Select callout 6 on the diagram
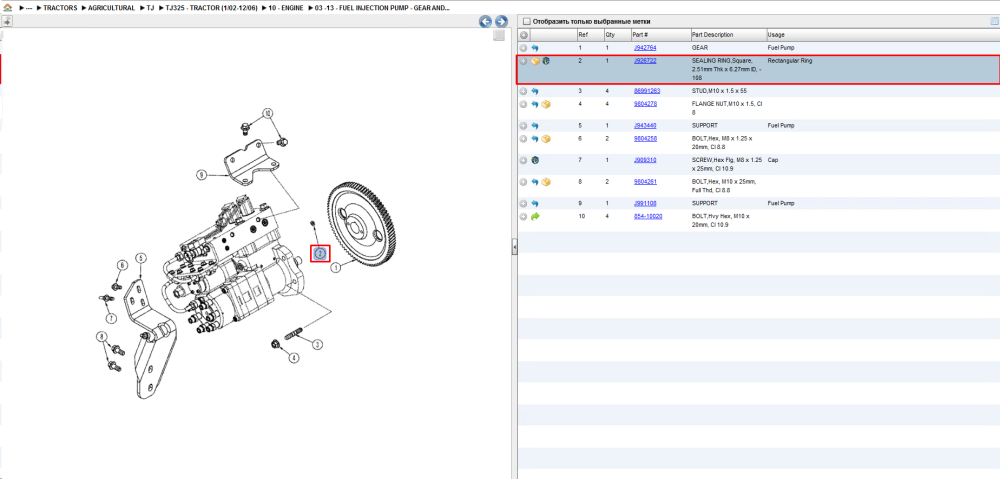This screenshot has height=479, width=1000. pos(122,265)
